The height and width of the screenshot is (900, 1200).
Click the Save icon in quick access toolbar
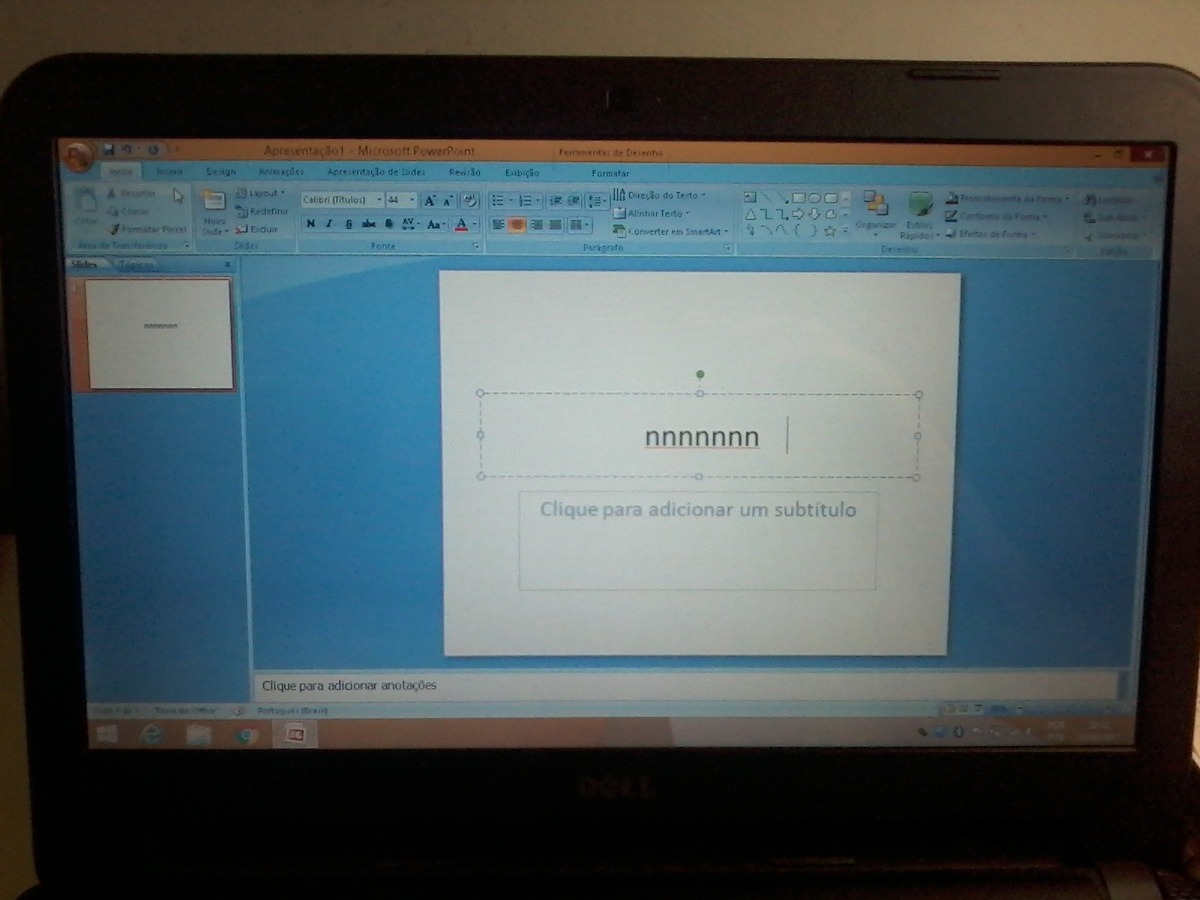pos(108,149)
